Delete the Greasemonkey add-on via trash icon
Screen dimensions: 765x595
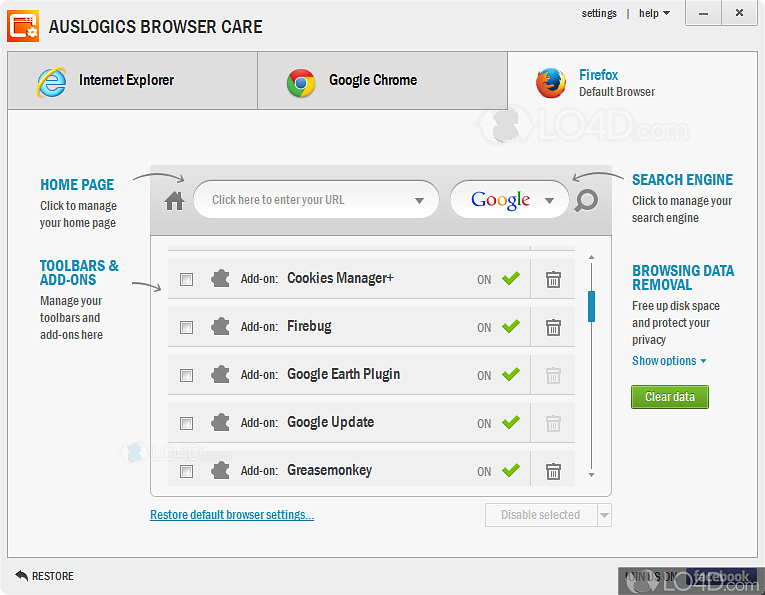553,471
